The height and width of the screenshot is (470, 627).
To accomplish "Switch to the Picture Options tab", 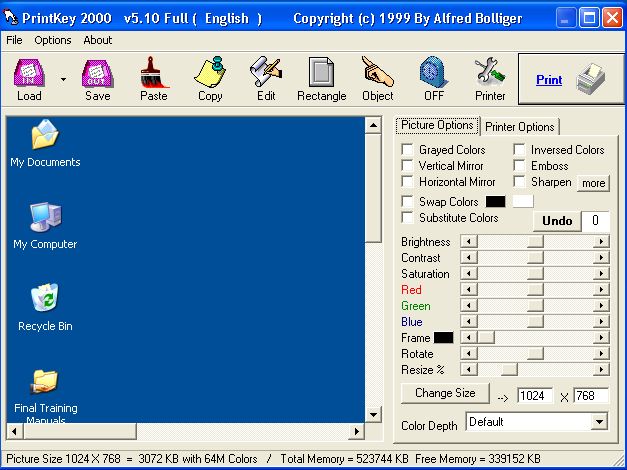I will click(x=437, y=125).
